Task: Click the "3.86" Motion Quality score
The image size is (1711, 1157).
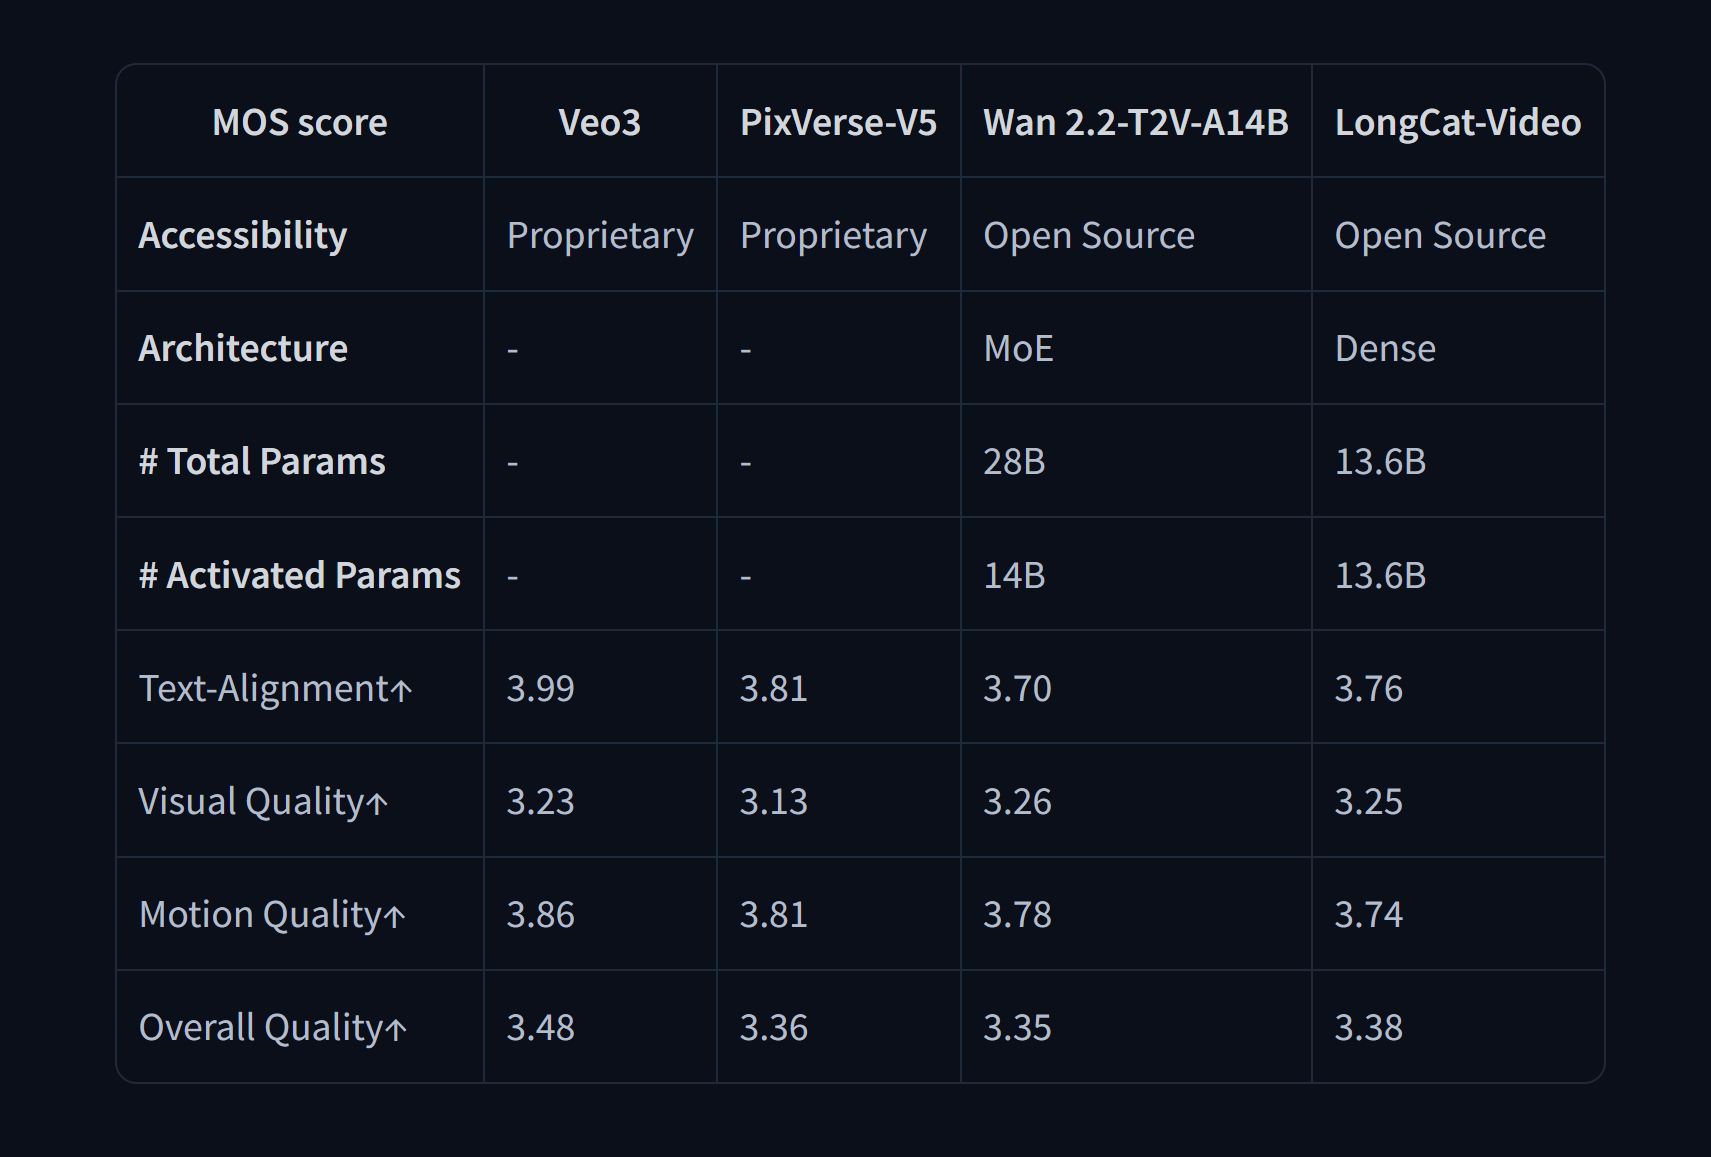Action: pos(540,914)
